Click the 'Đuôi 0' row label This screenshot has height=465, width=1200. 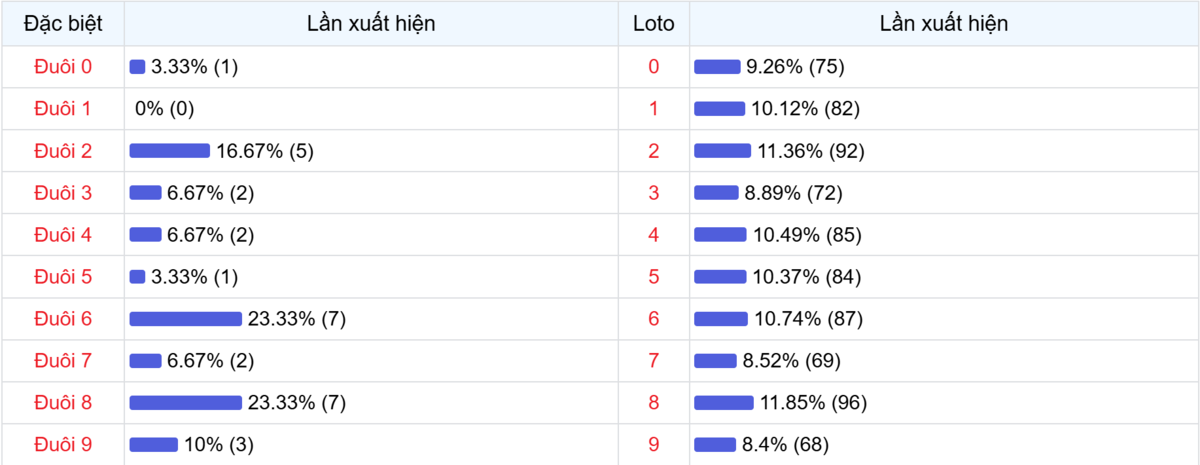62,67
